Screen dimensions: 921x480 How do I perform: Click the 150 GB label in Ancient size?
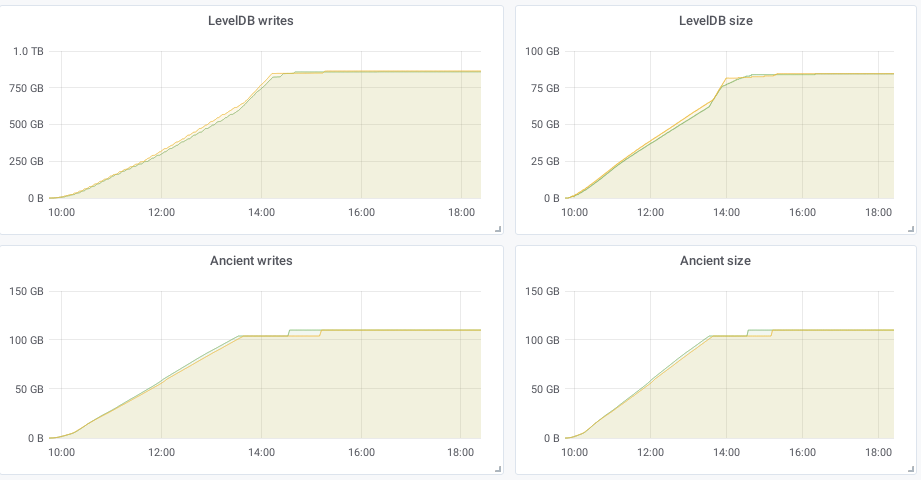tap(542, 291)
